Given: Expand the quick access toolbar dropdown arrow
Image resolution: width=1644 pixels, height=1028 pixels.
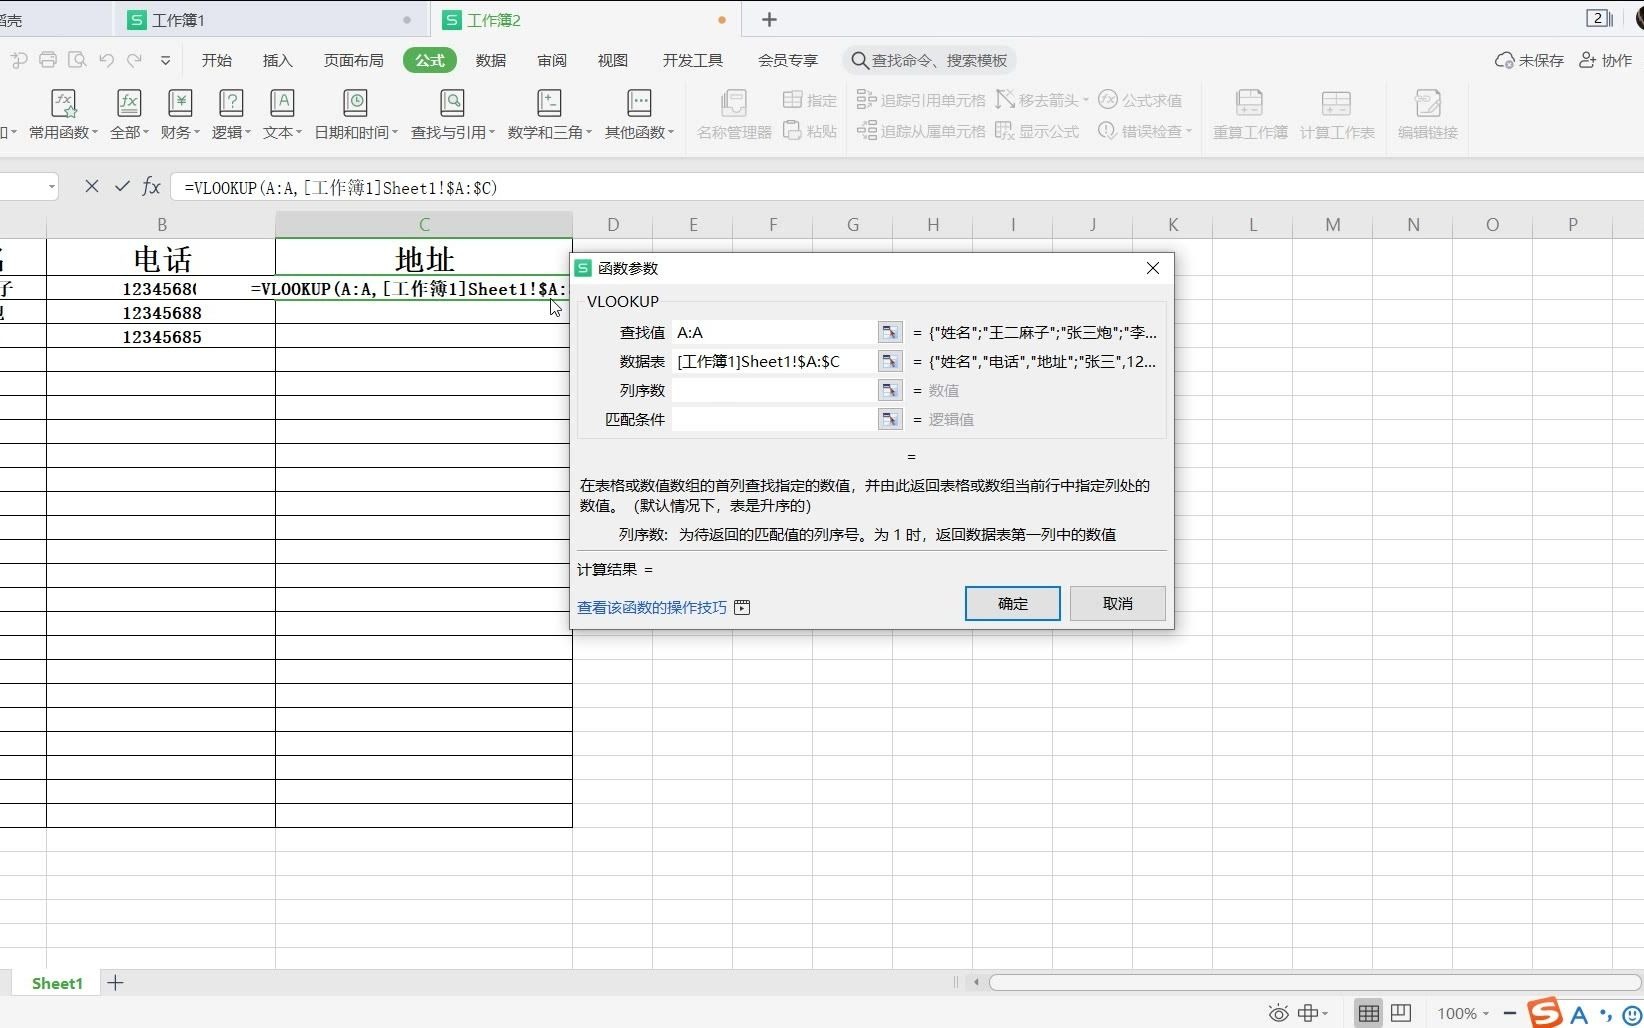Looking at the screenshot, I should click(165, 60).
